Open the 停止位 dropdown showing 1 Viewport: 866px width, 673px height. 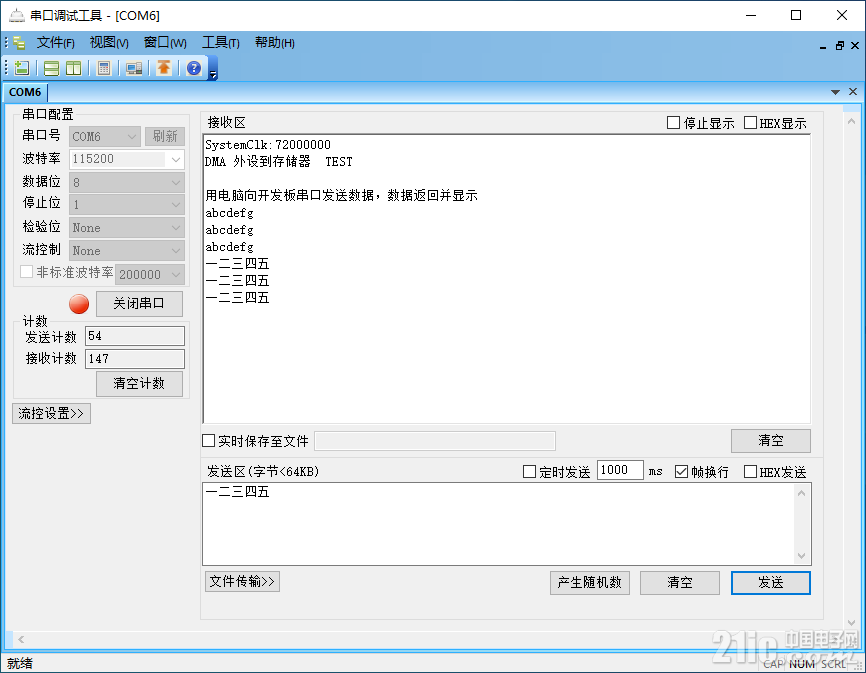coord(126,205)
